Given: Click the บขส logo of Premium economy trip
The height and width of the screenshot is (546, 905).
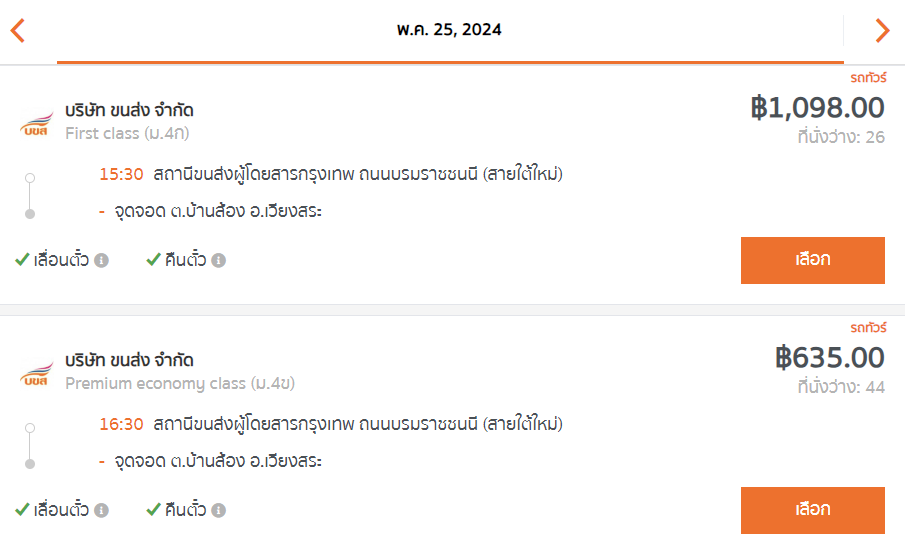Looking at the screenshot, I should pos(36,373).
